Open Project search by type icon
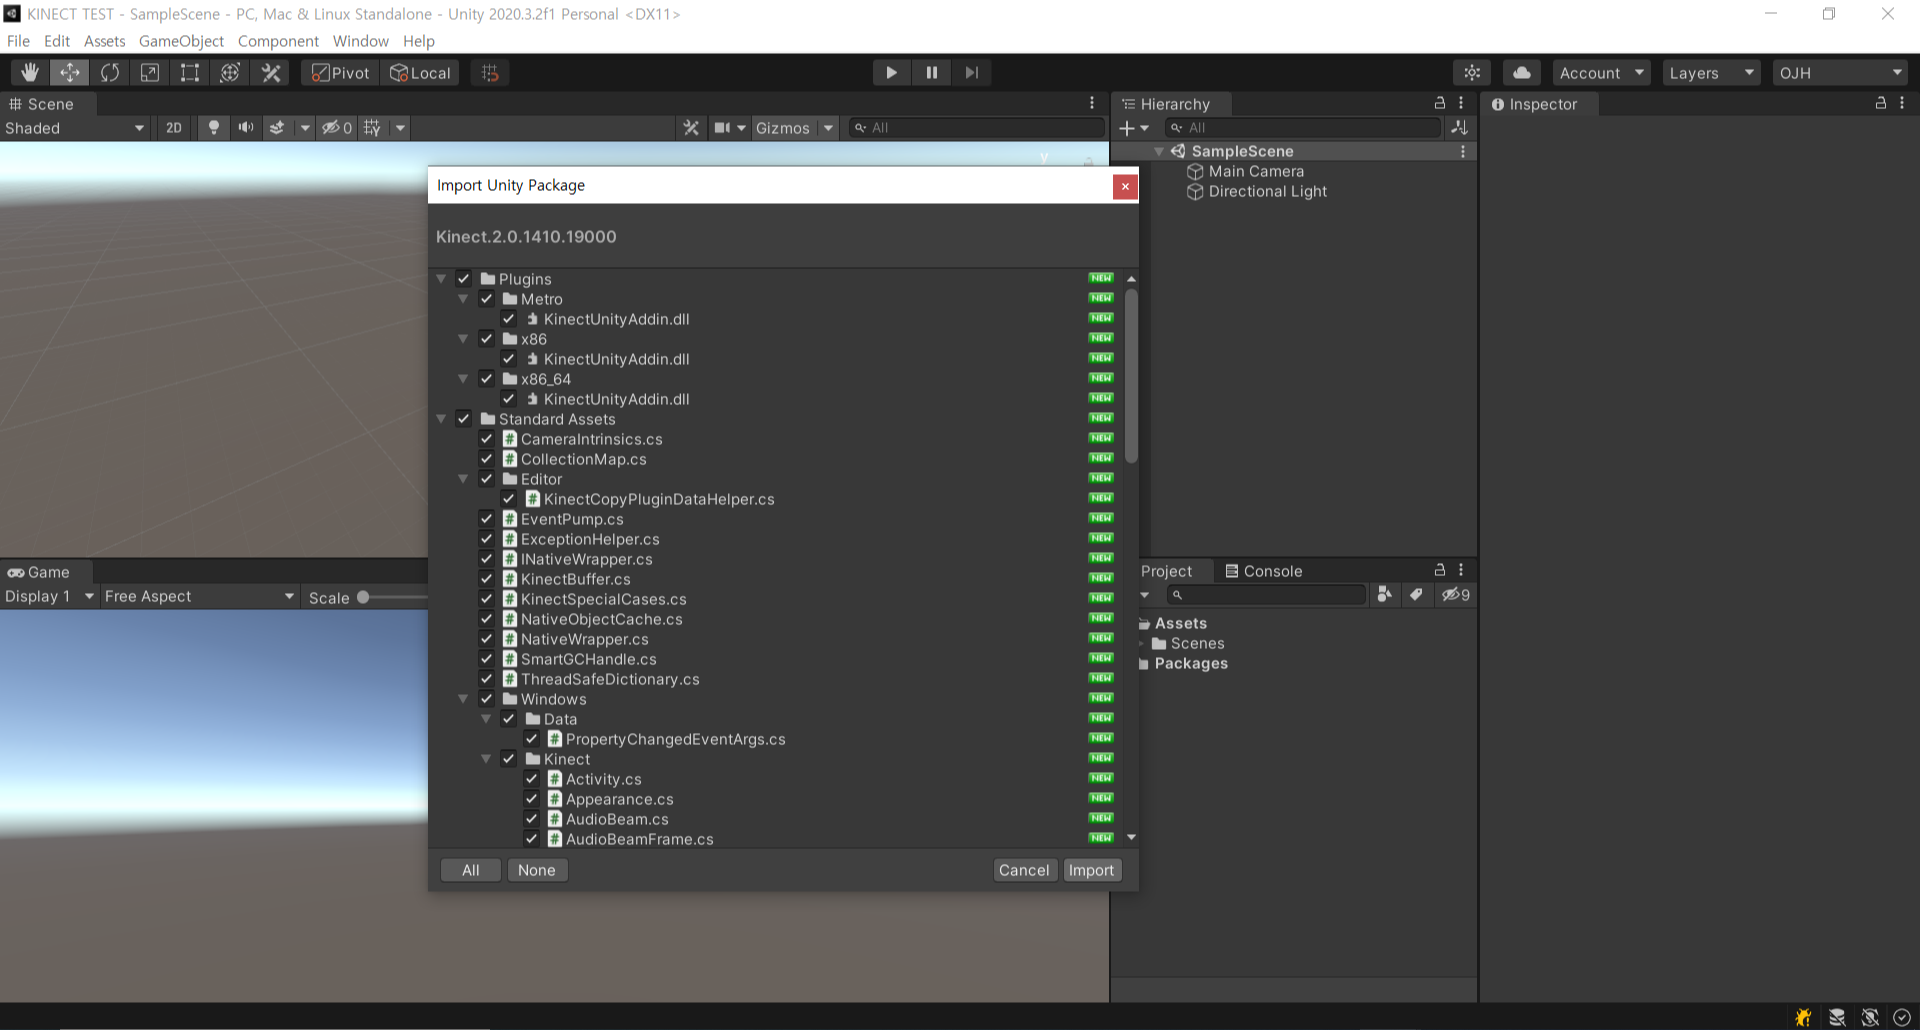Viewport: 1920px width, 1030px height. (1384, 594)
